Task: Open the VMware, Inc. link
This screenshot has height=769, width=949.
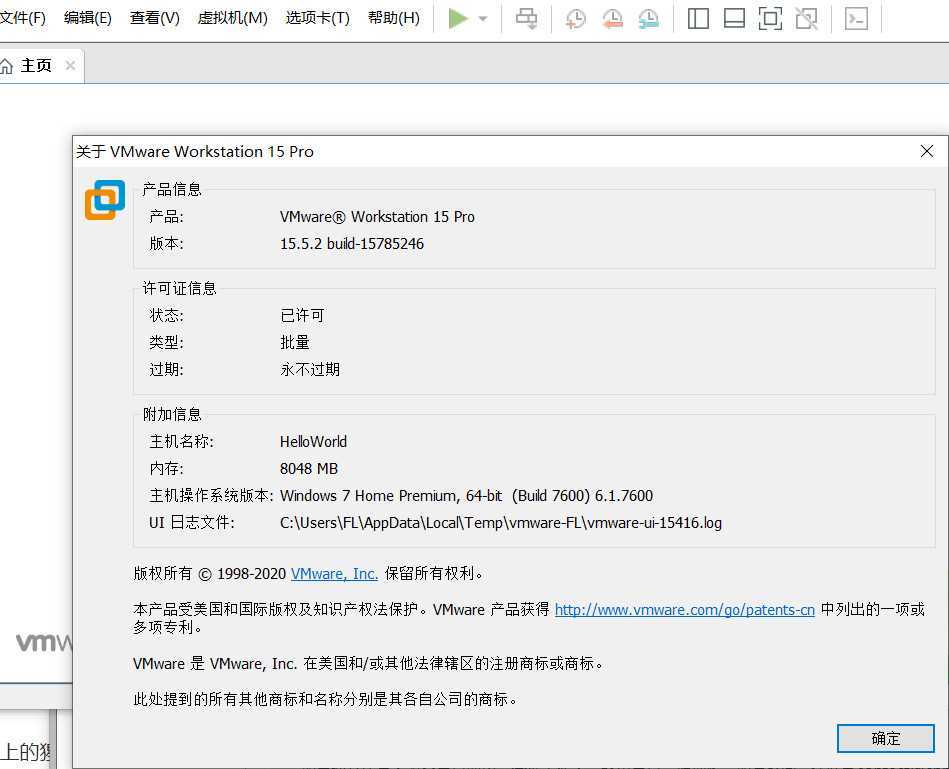Action: click(x=334, y=574)
